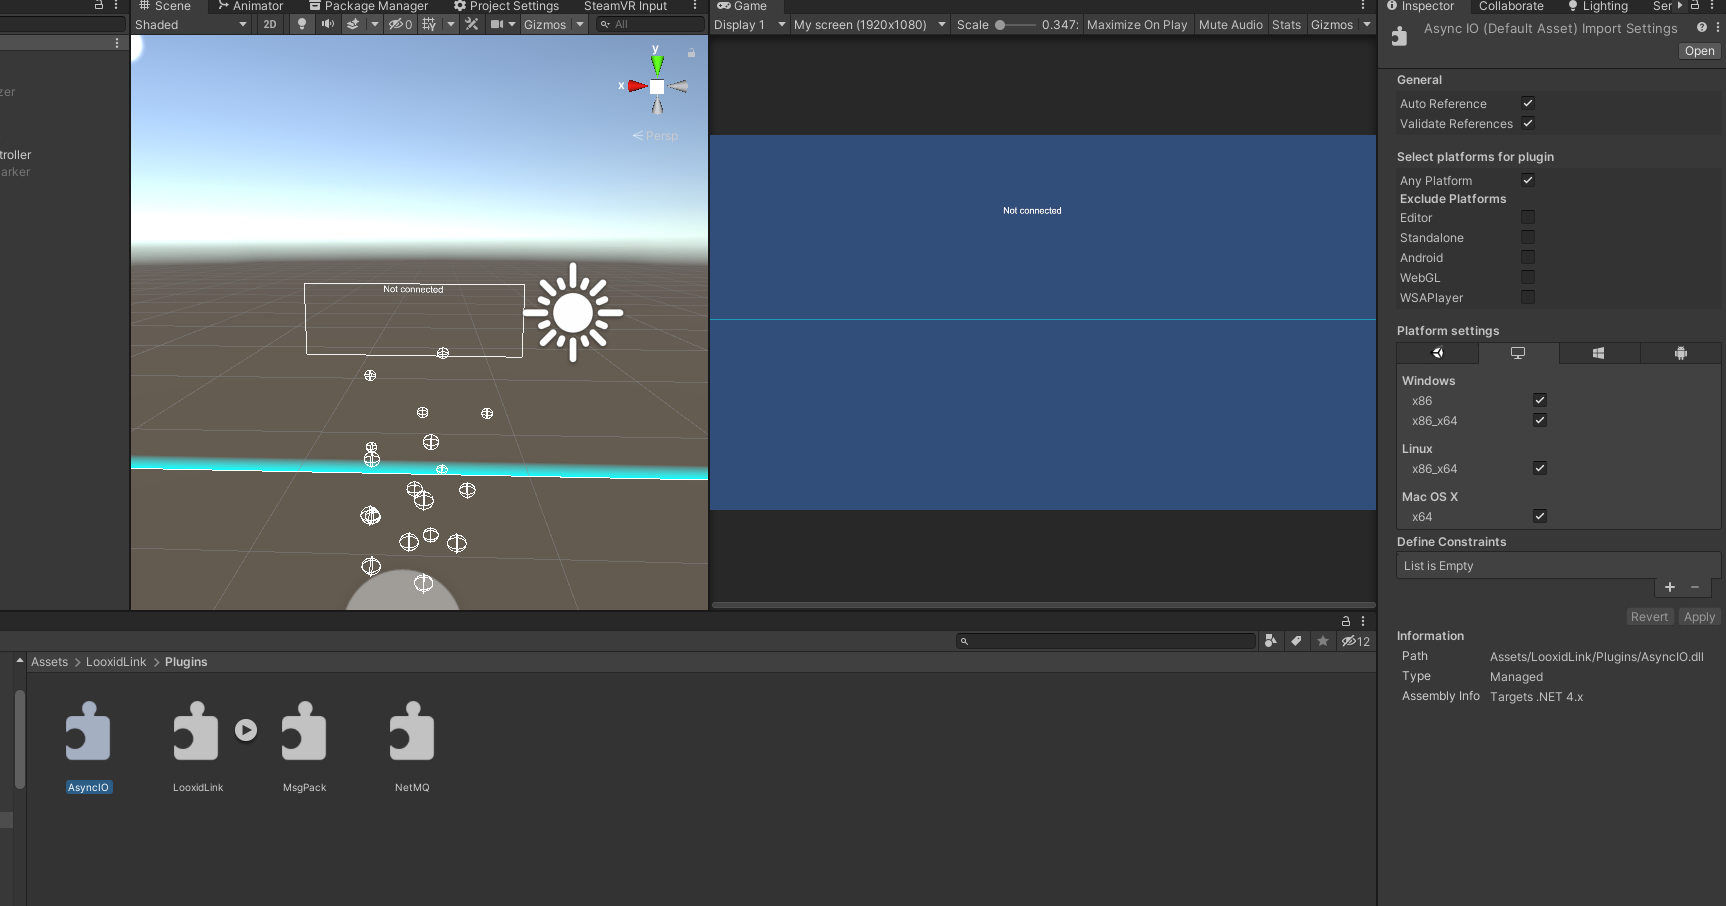Open the Shaded draw mode dropdown

pyautogui.click(x=191, y=24)
